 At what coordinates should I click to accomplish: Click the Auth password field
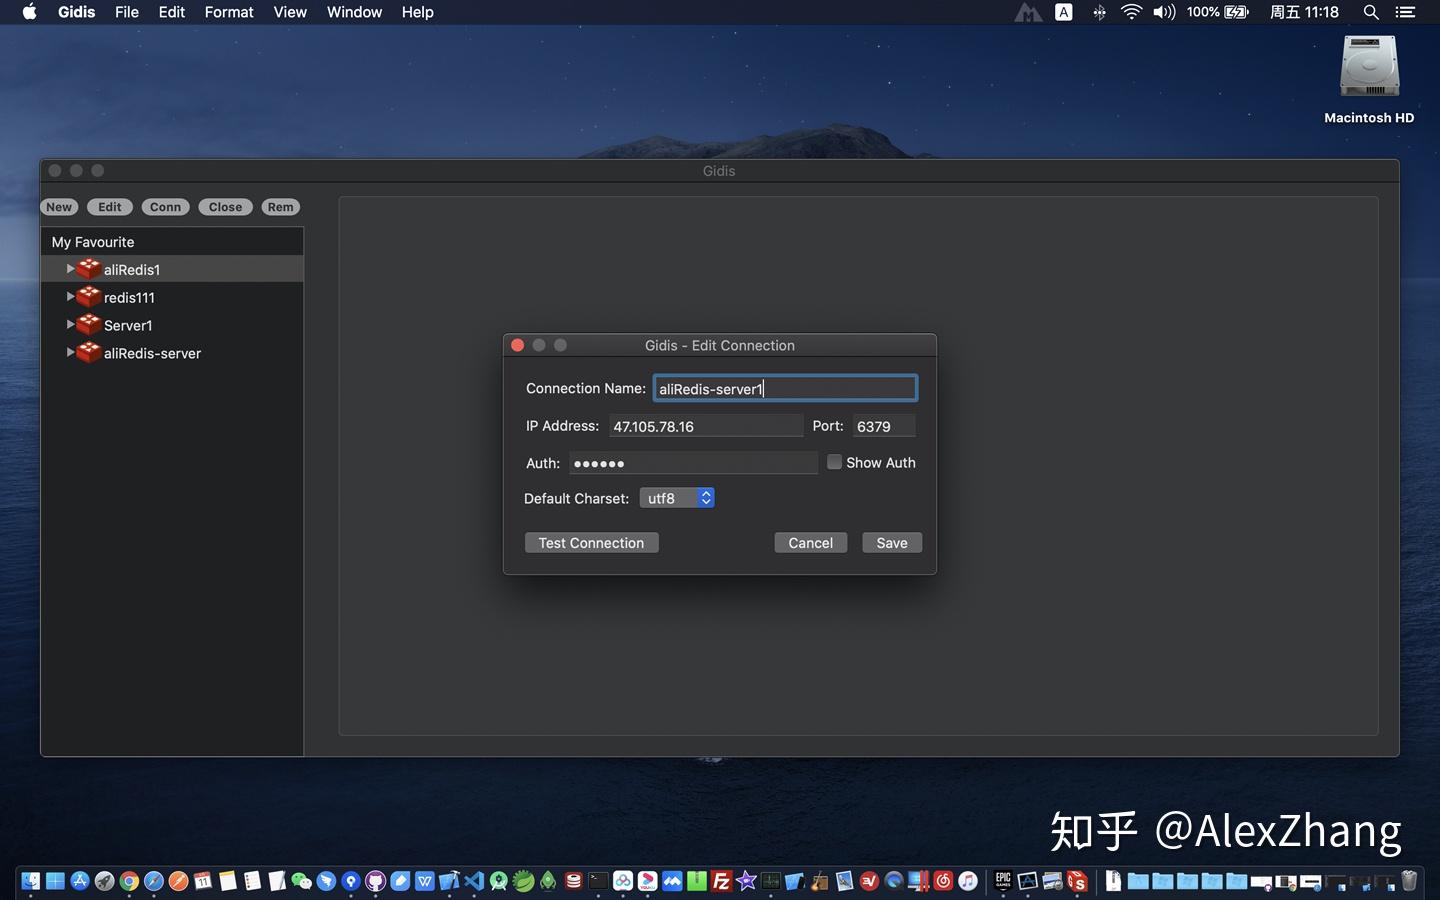[x=694, y=463]
